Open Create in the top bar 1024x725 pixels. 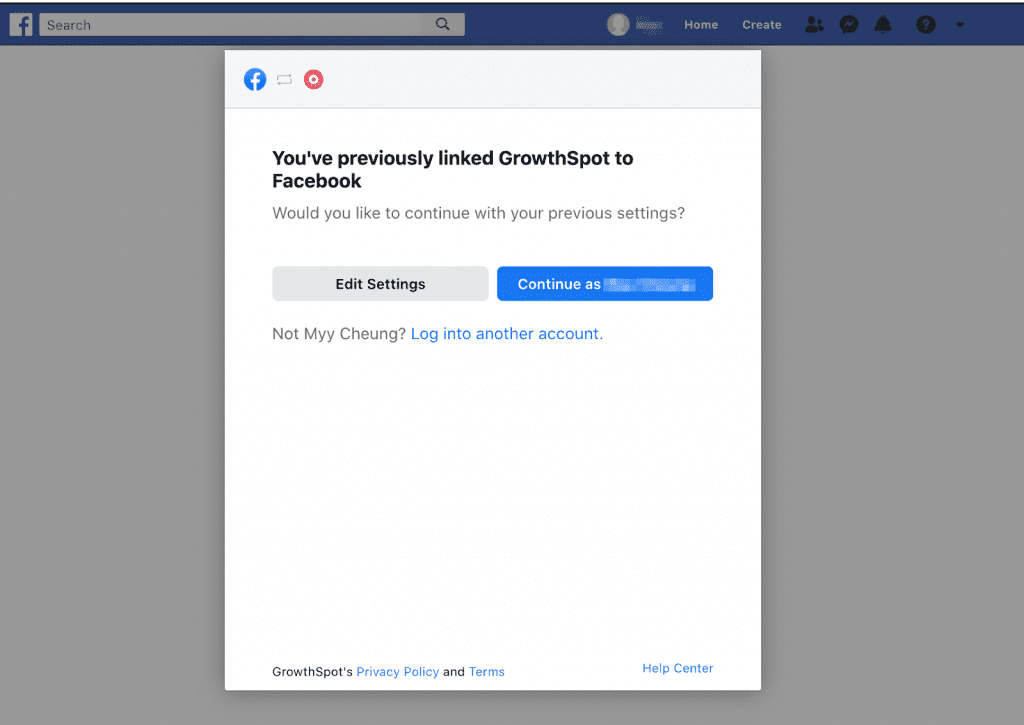761,25
